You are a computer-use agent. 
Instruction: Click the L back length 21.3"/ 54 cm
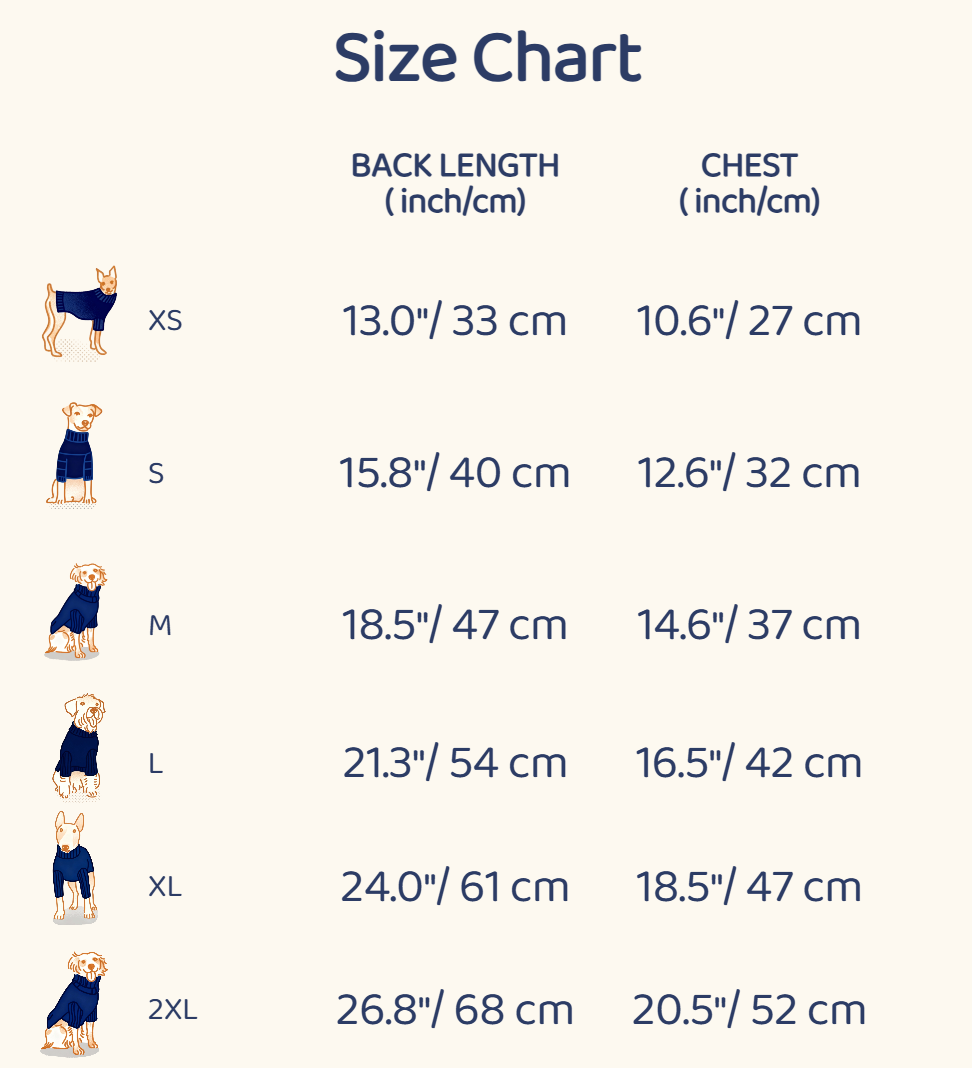(x=454, y=763)
